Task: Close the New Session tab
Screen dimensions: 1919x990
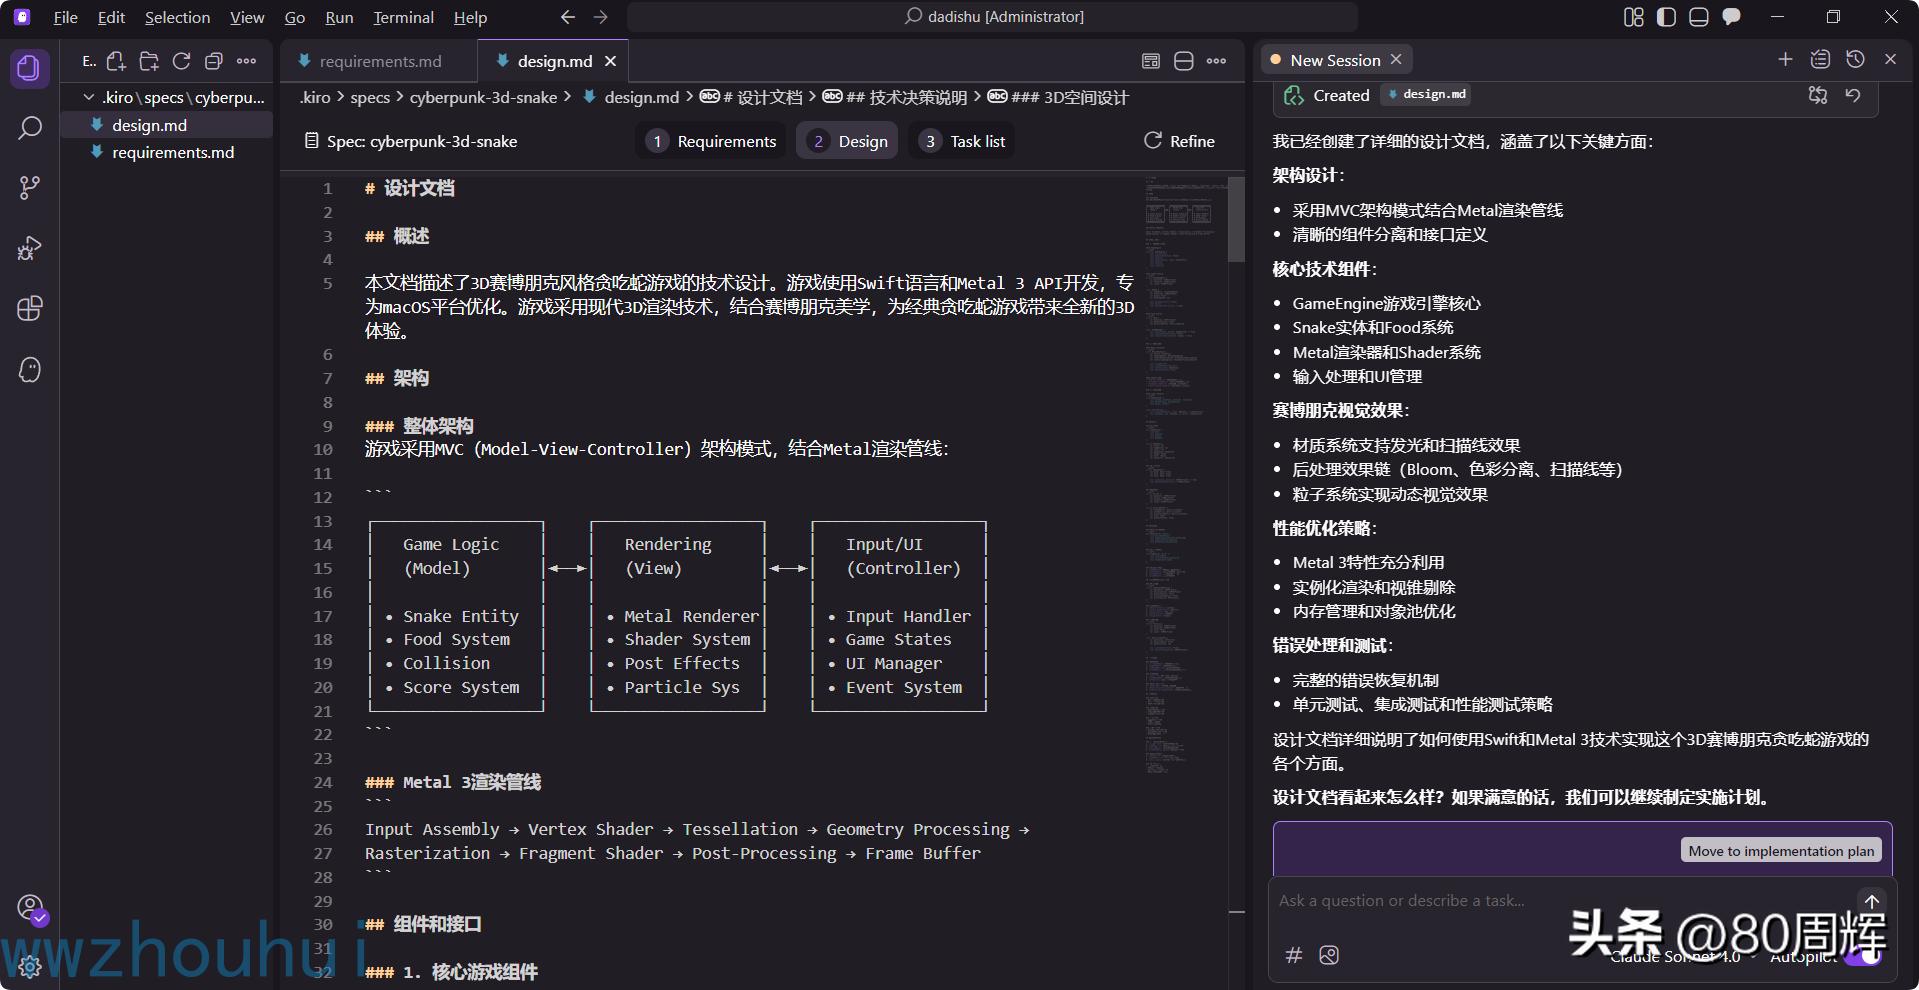Action: 1396,59
